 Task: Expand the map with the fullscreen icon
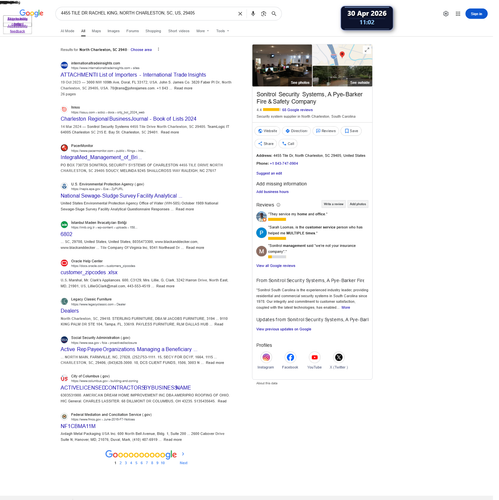(x=367, y=50)
